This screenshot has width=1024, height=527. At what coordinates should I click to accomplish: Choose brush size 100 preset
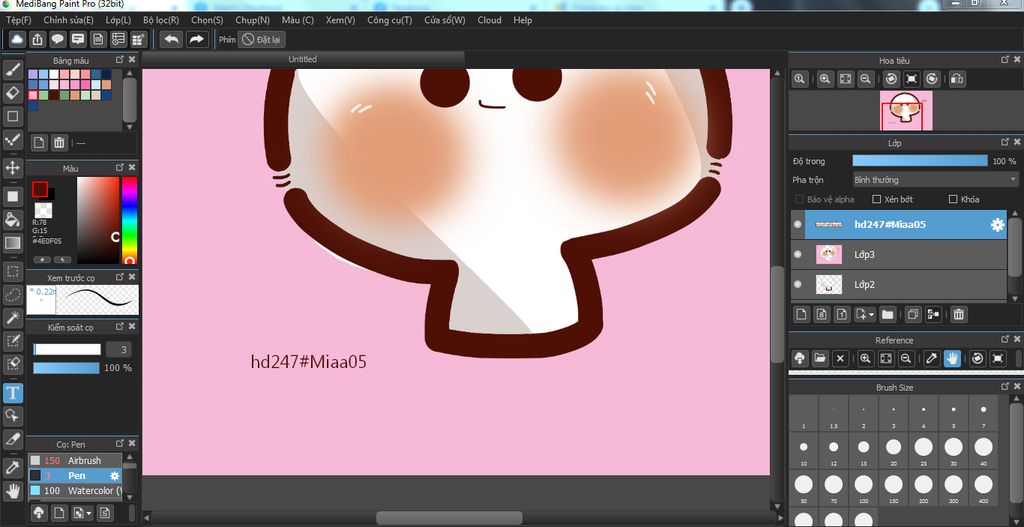[x=863, y=488]
